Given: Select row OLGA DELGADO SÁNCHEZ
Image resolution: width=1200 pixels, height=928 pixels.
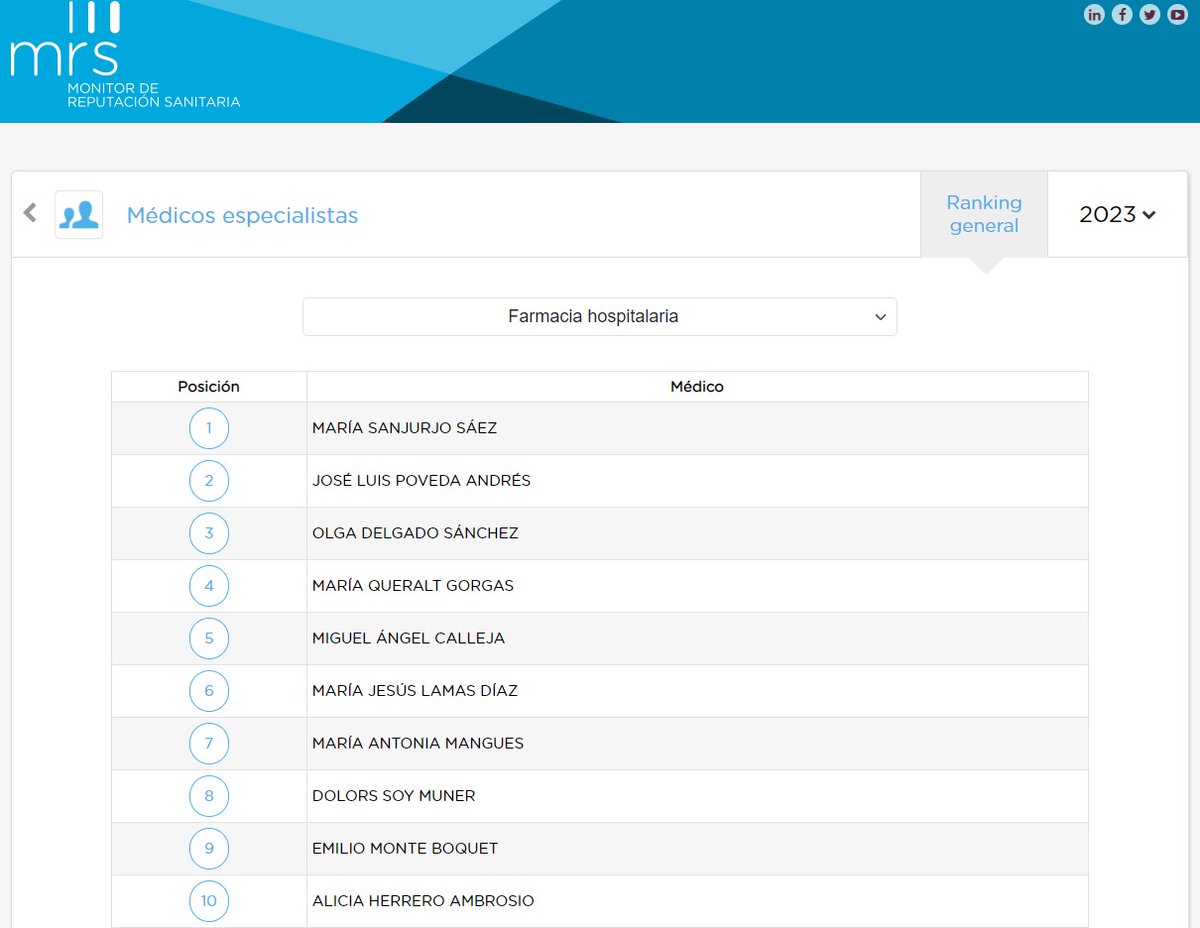Looking at the screenshot, I should point(600,533).
